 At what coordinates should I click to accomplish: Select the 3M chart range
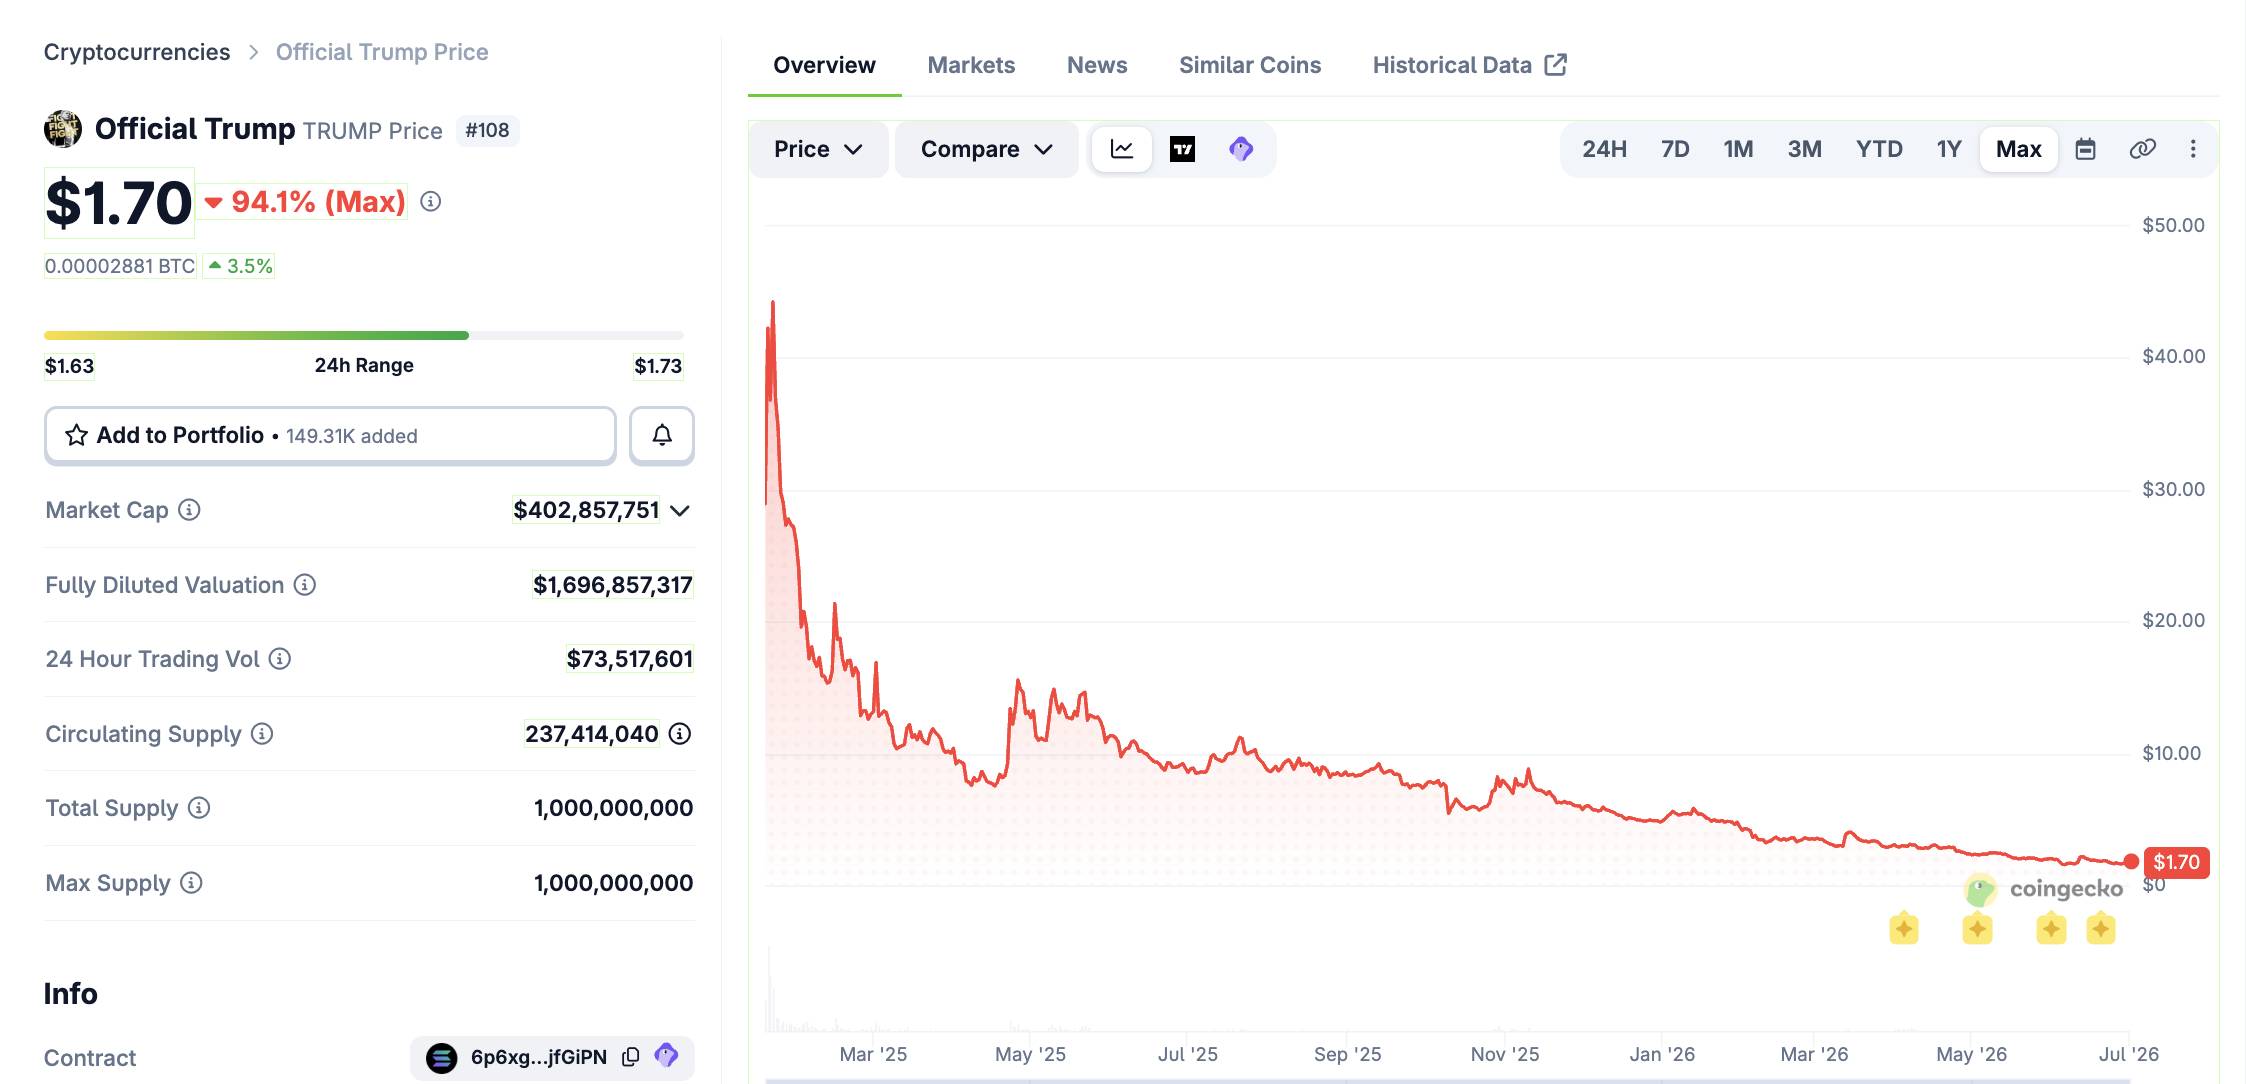click(1804, 149)
